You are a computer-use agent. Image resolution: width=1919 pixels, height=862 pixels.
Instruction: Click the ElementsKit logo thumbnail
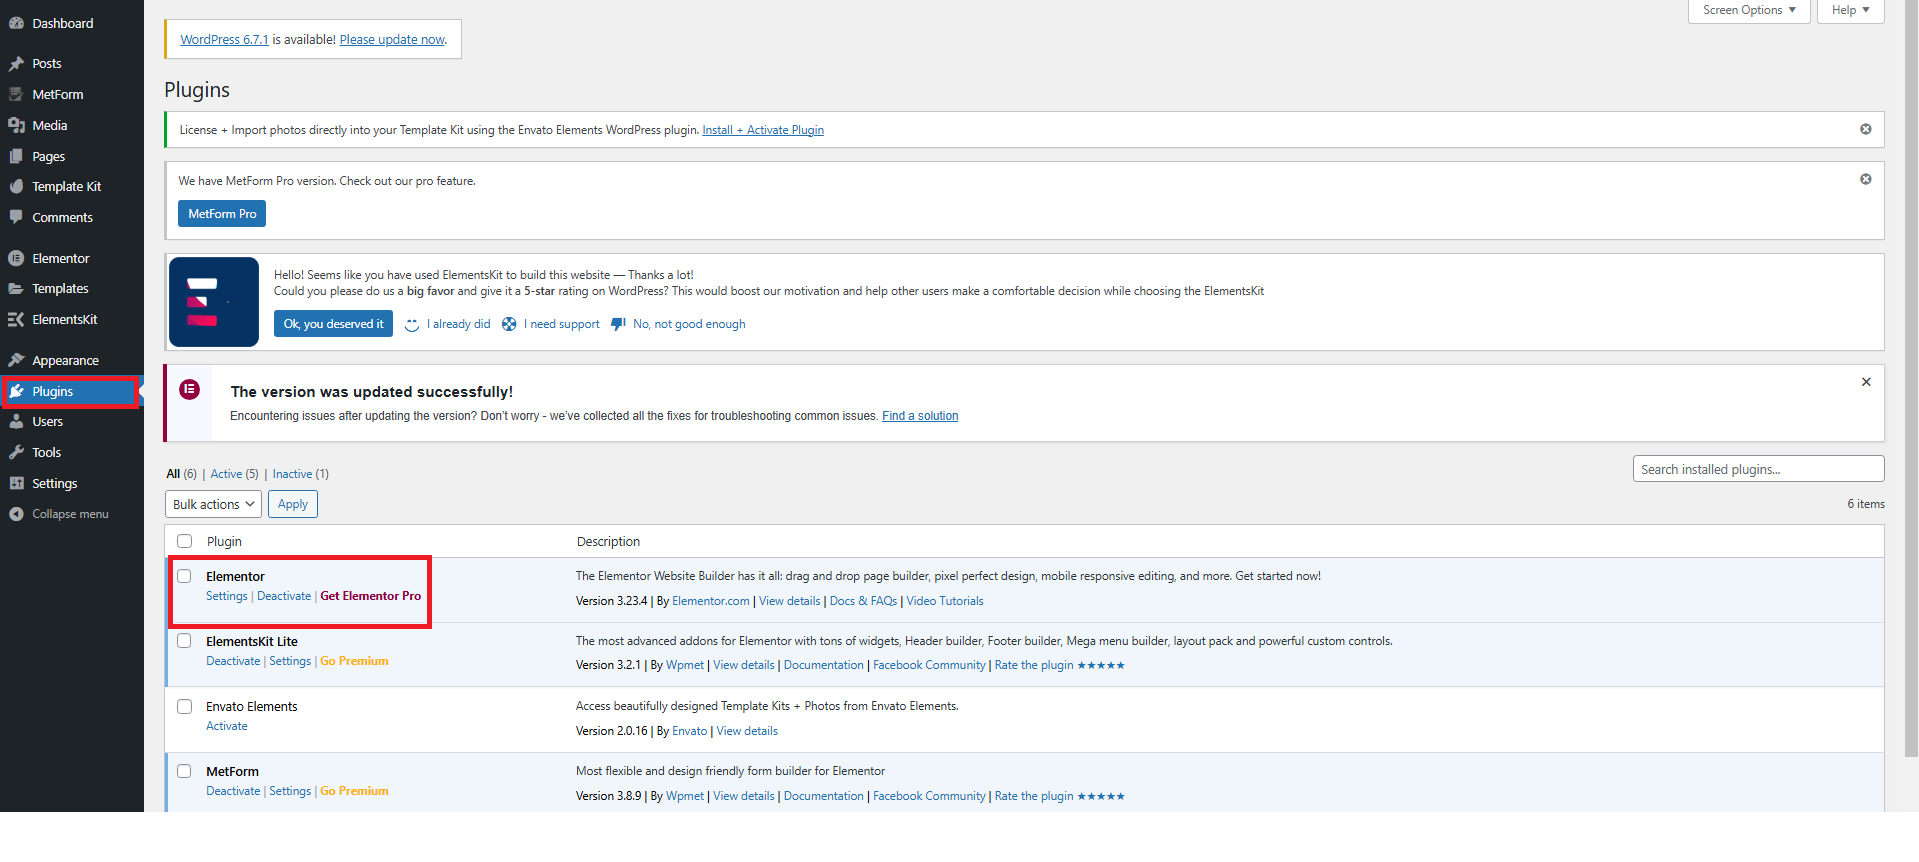point(214,302)
